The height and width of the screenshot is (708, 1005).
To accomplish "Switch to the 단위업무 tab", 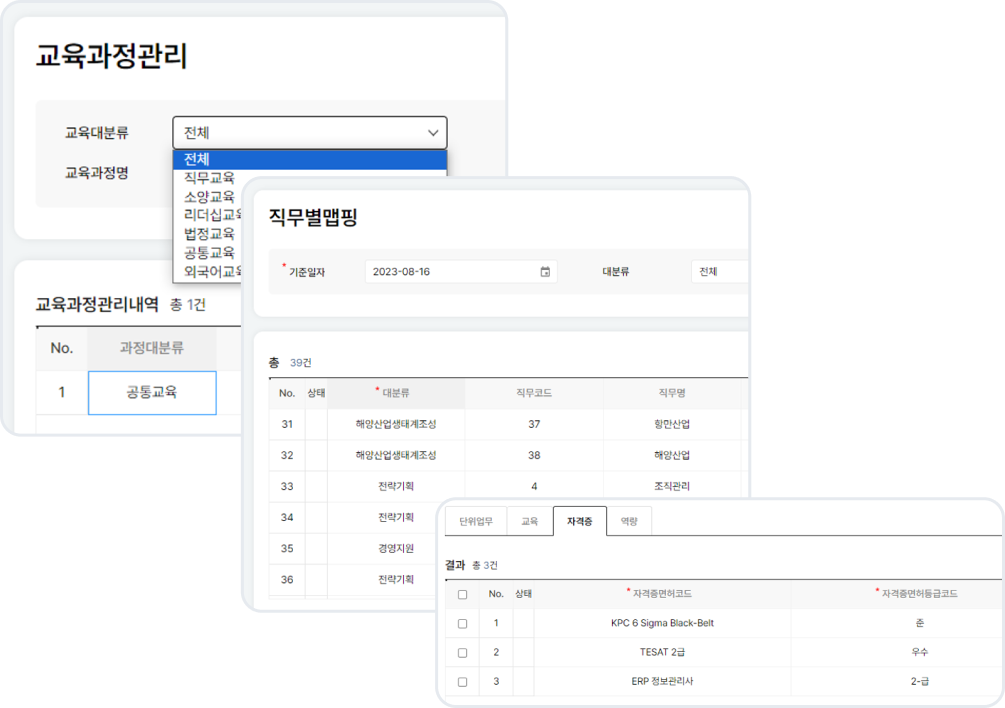I will pyautogui.click(x=474, y=520).
